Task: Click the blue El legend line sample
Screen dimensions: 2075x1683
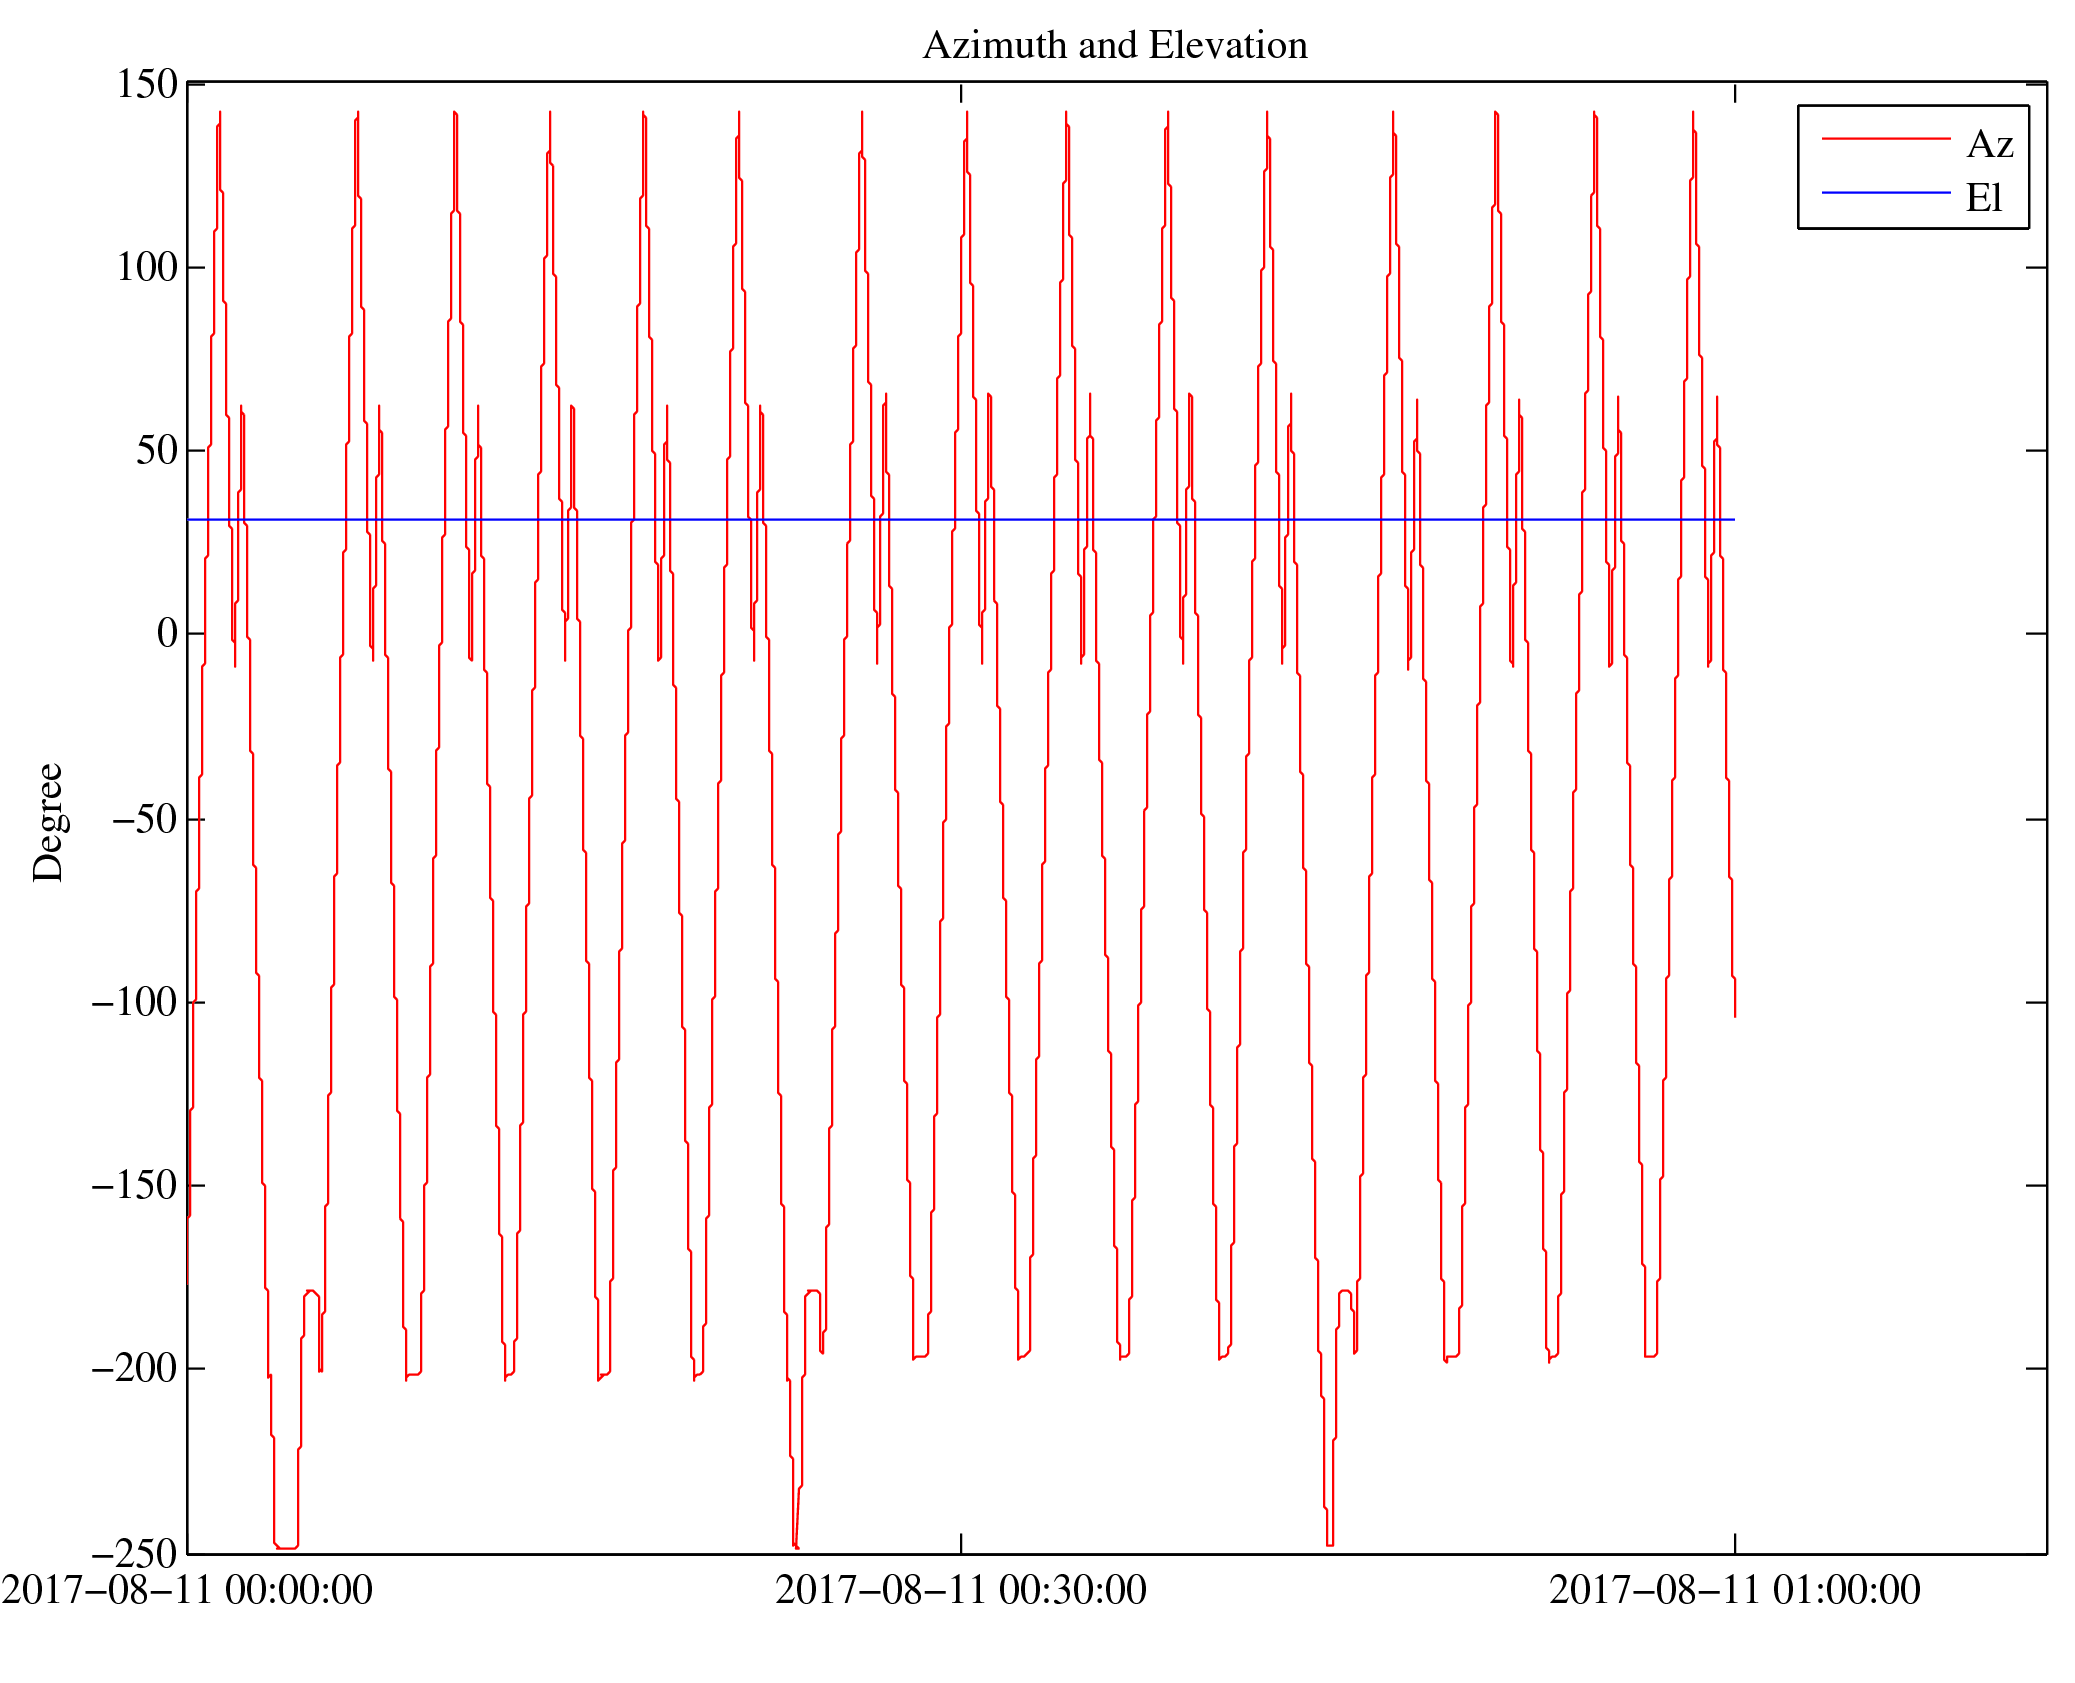Action: pos(1886,192)
